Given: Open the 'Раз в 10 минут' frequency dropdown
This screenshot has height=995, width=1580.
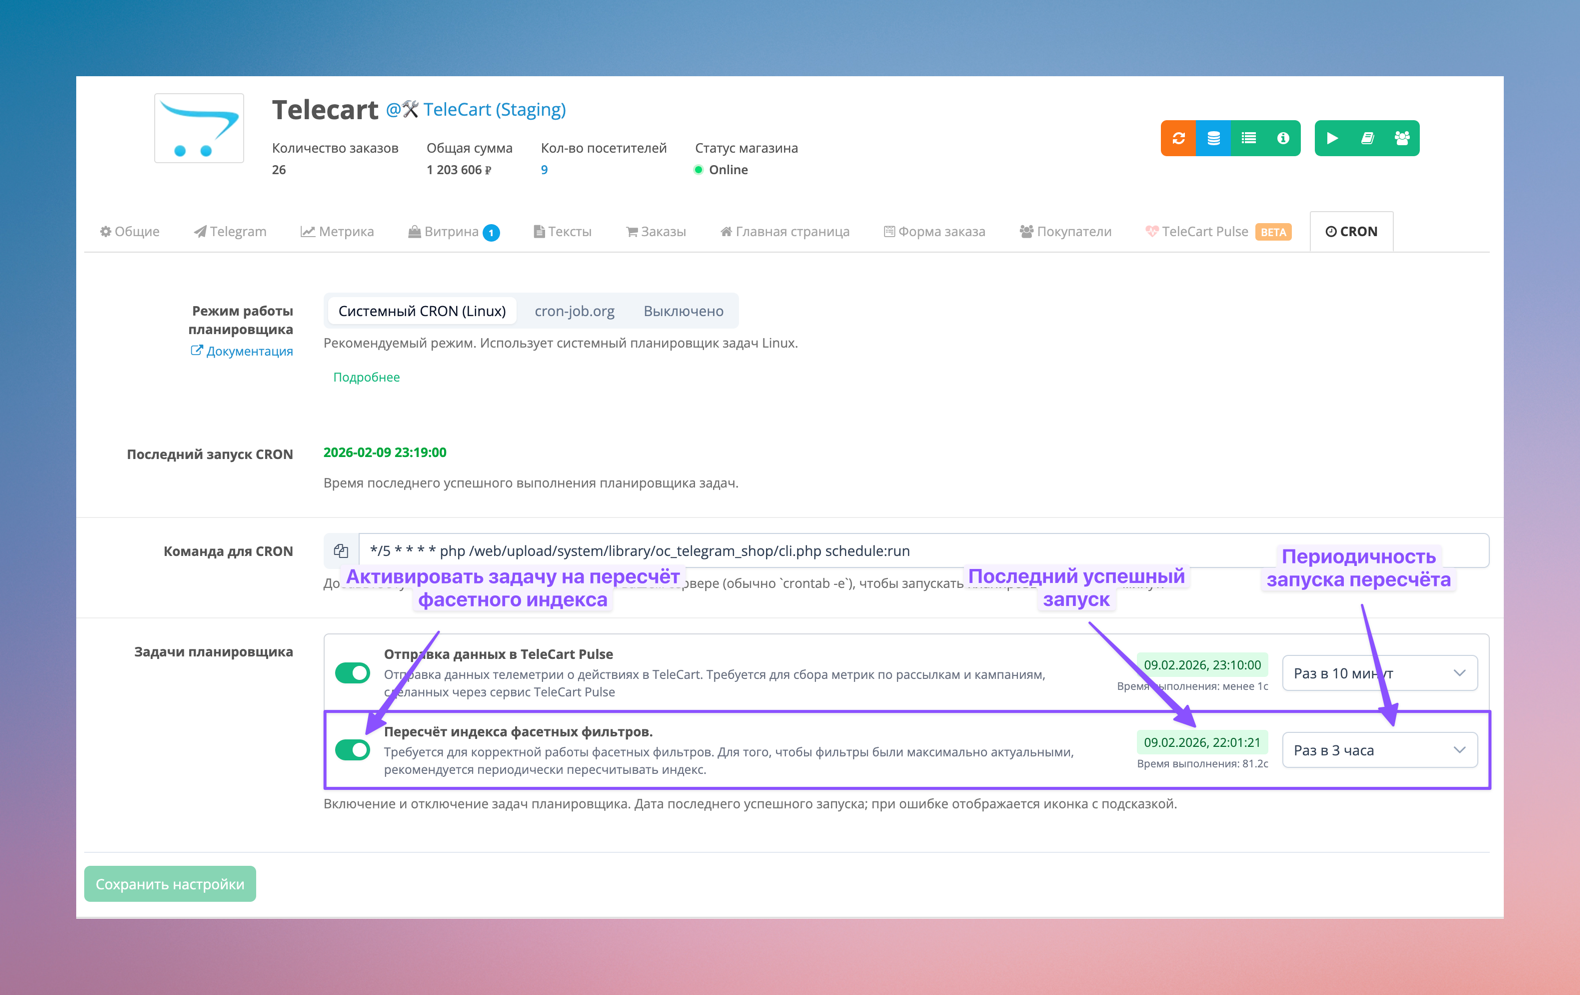Looking at the screenshot, I should pyautogui.click(x=1379, y=673).
